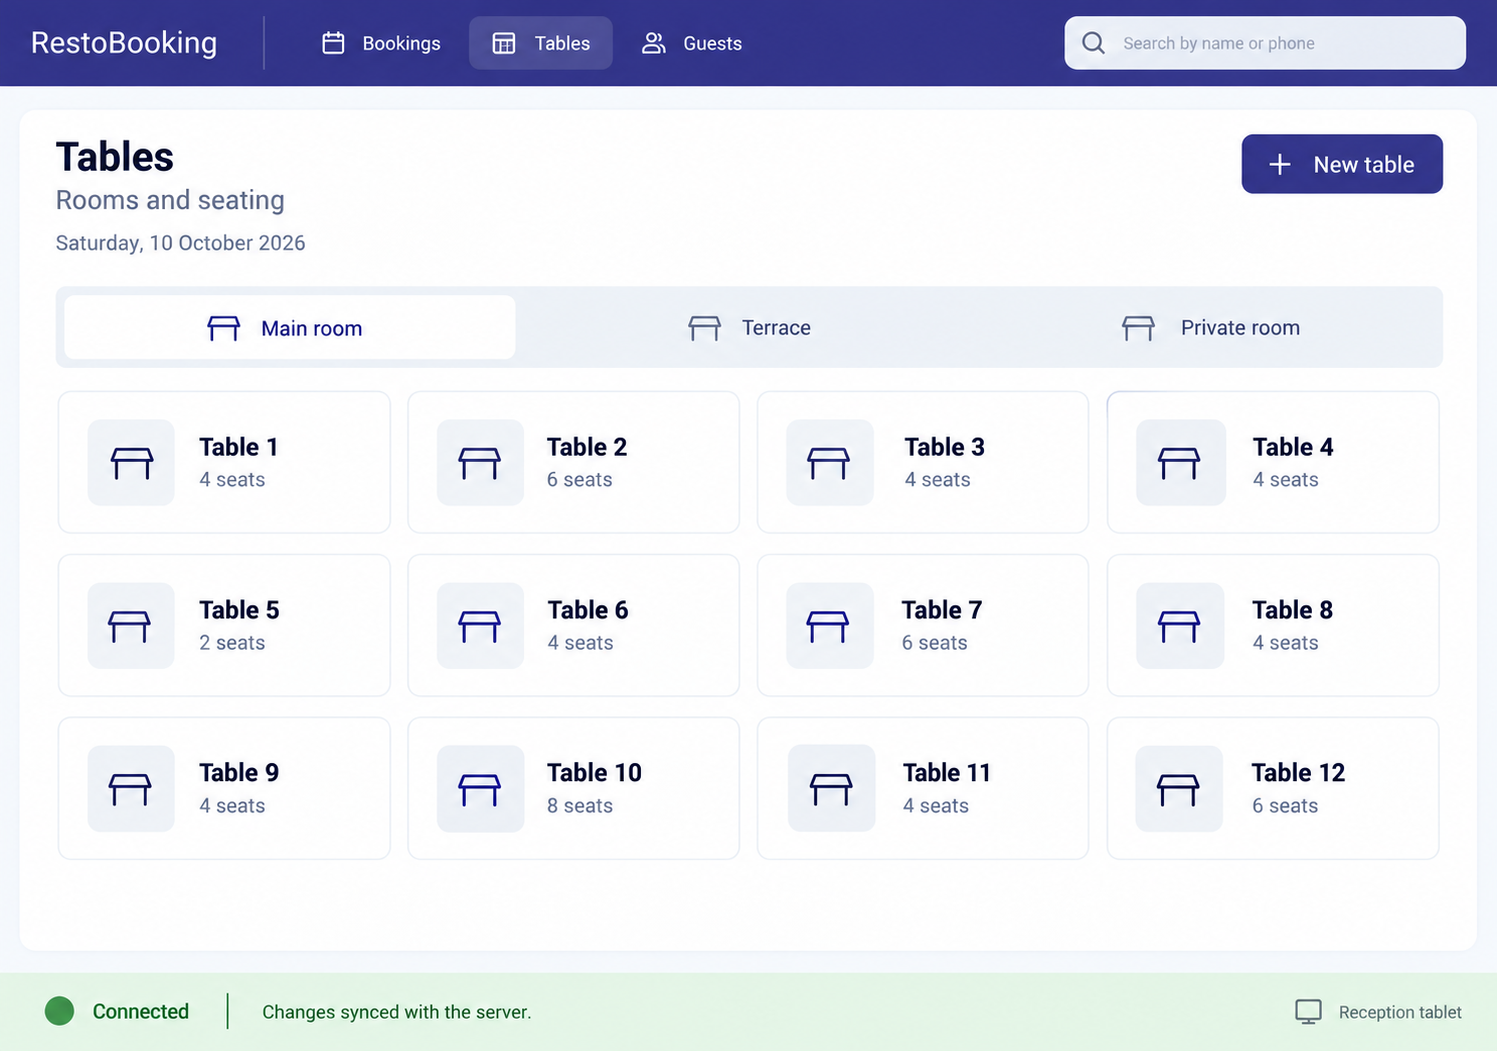Image resolution: width=1497 pixels, height=1051 pixels.
Task: Switch to the Private room tab
Action: tap(1210, 328)
